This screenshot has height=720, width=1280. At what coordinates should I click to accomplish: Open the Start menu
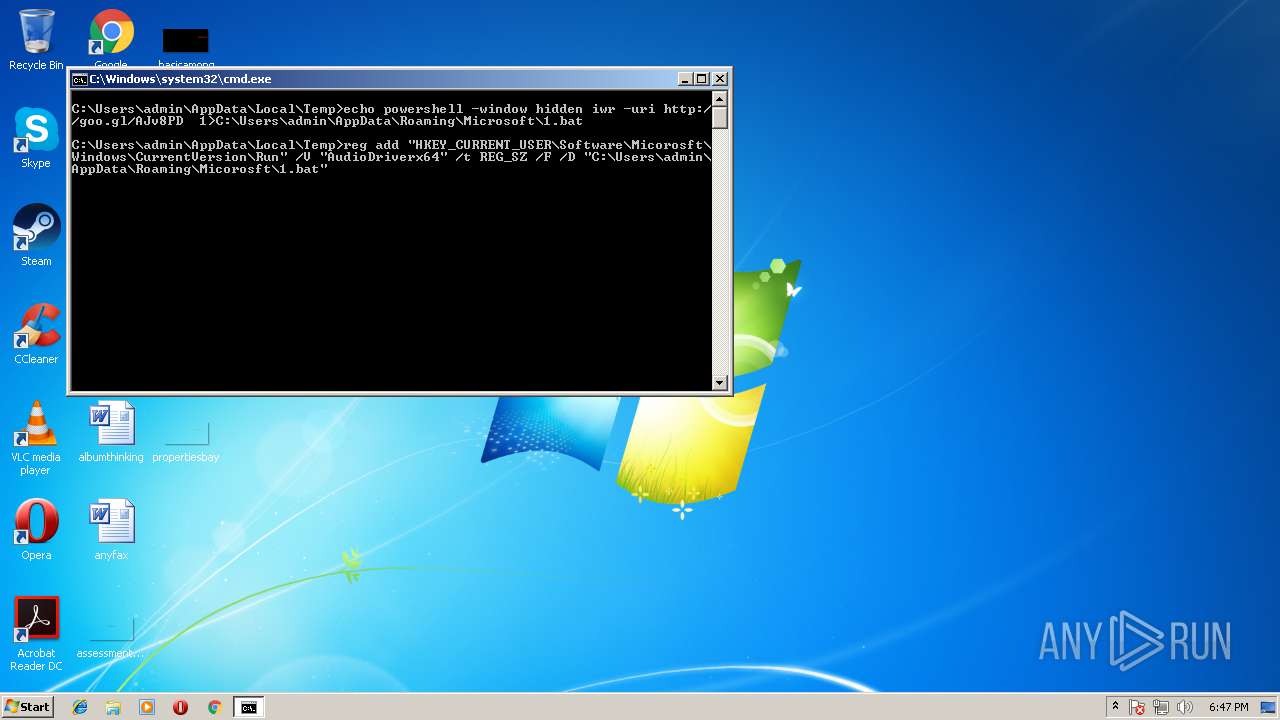point(27,707)
